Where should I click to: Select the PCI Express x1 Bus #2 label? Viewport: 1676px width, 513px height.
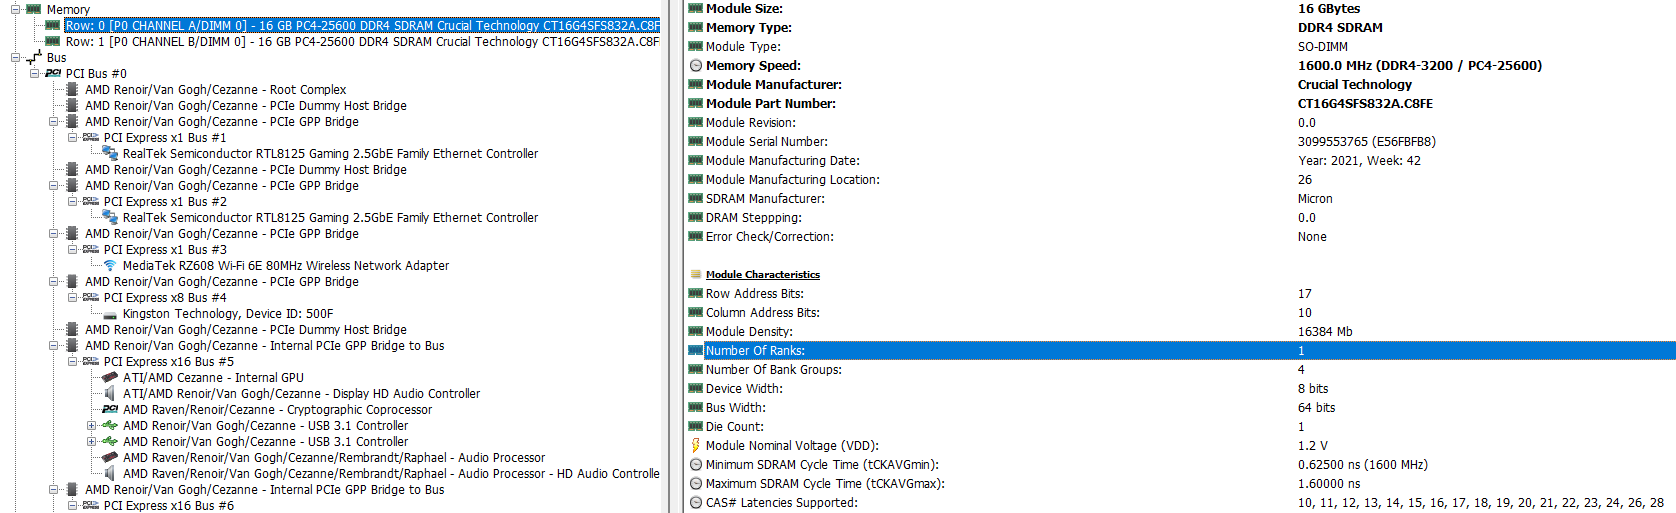(165, 202)
